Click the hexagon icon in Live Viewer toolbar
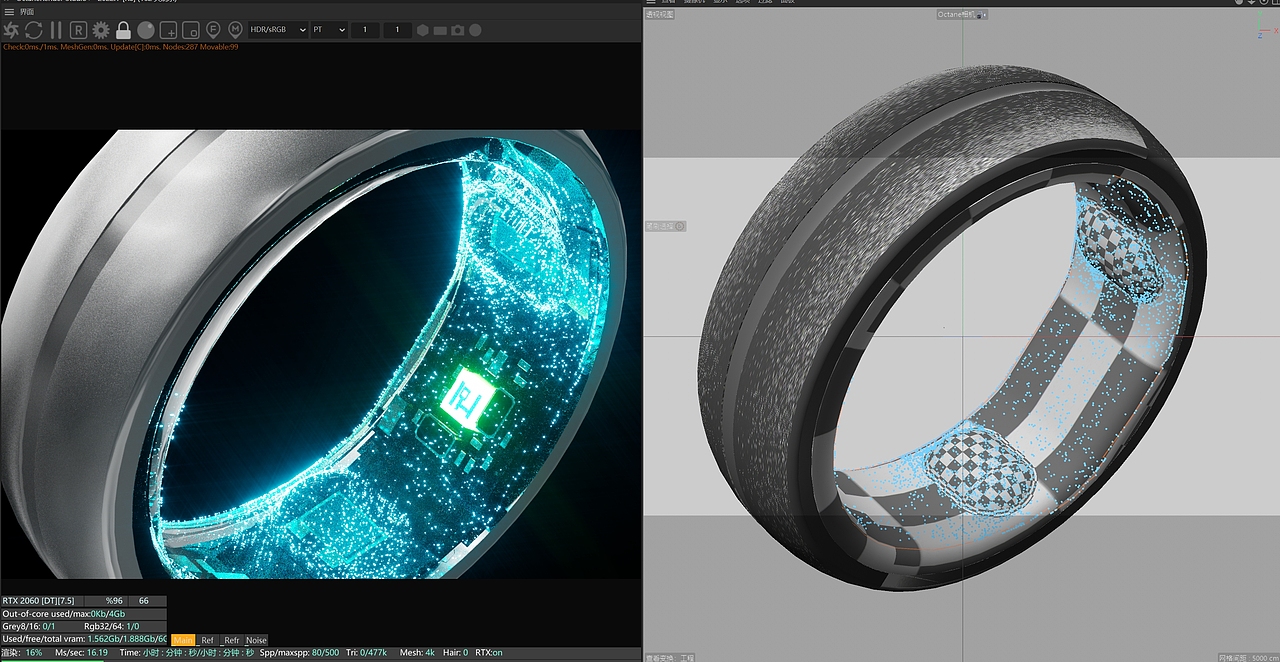This screenshot has height=662, width=1280. (423, 30)
